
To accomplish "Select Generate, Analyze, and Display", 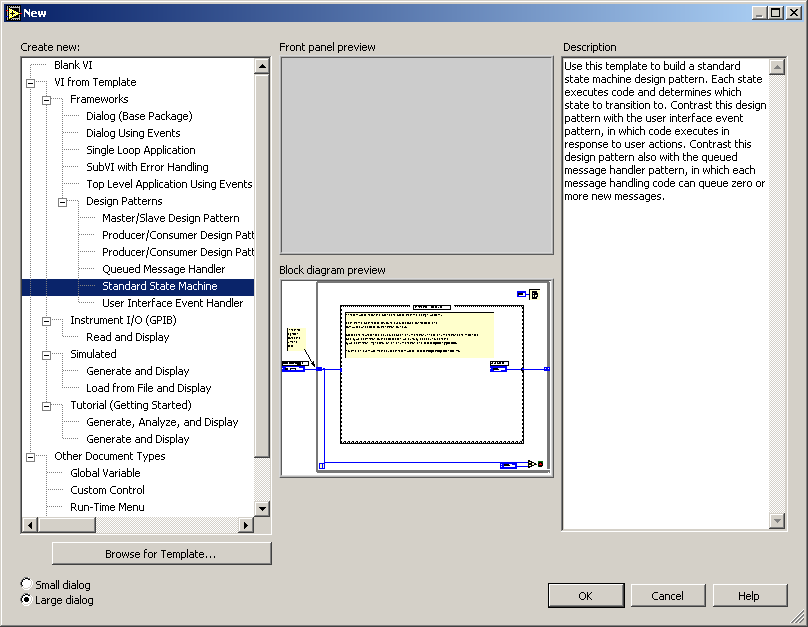I will 162,422.
